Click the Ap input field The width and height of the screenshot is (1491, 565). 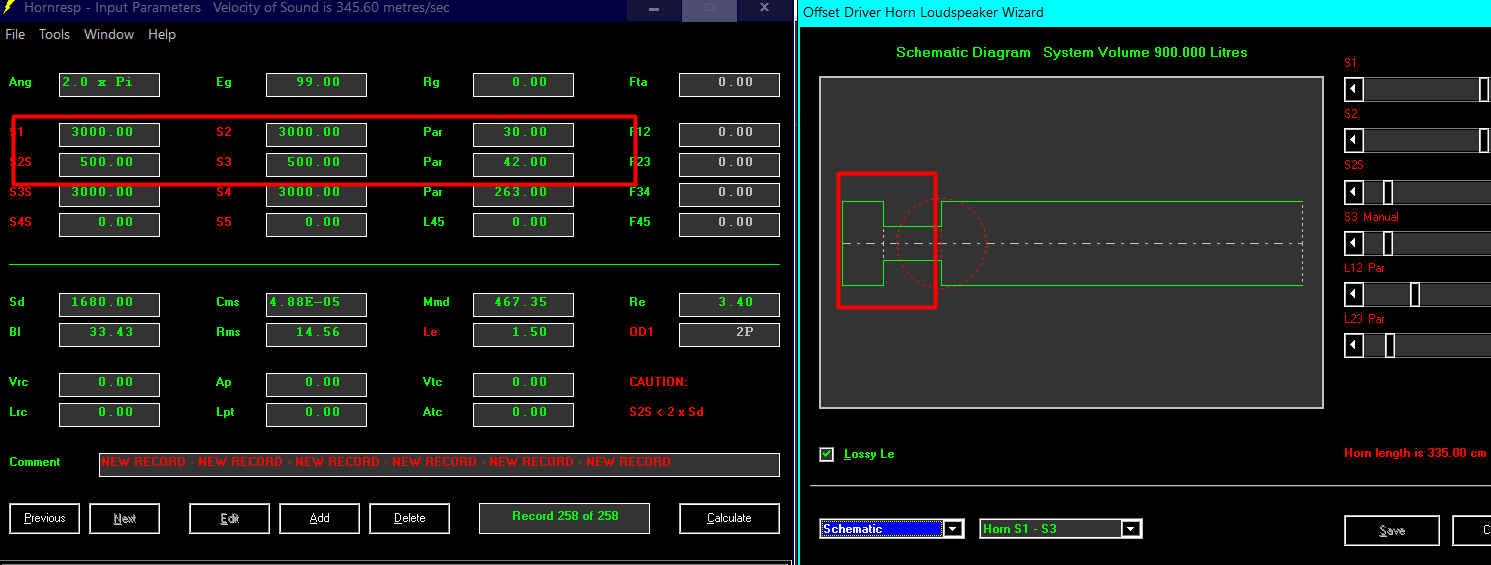click(x=316, y=384)
